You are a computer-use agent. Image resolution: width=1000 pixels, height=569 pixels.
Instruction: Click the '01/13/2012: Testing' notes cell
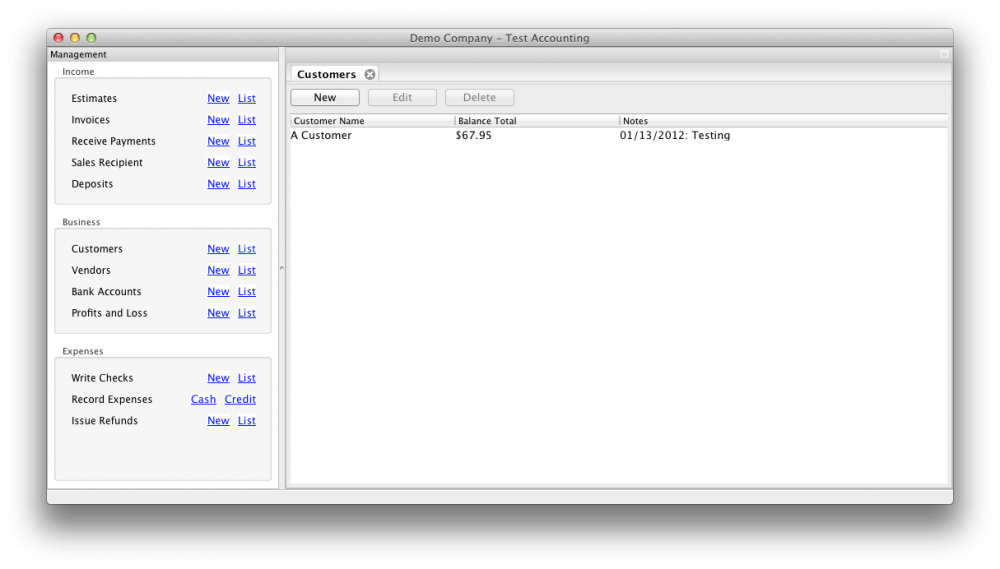click(x=675, y=135)
